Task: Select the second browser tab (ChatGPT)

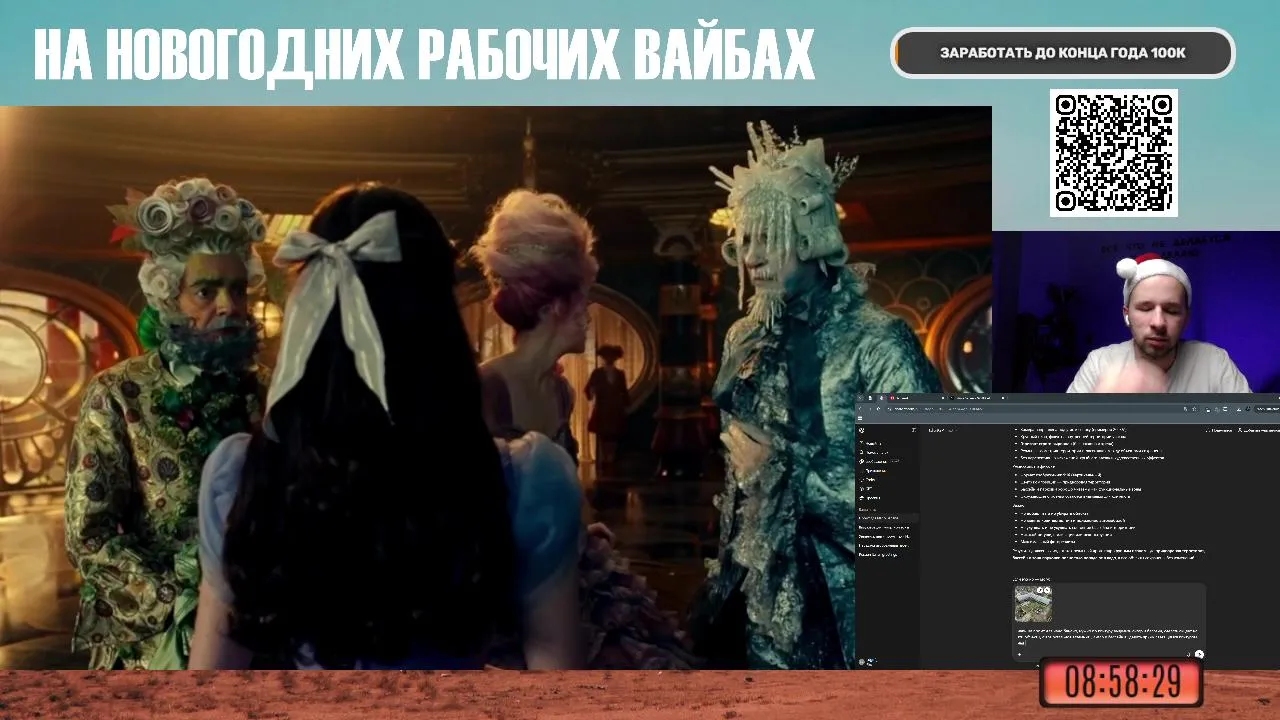Action: [x=977, y=398]
